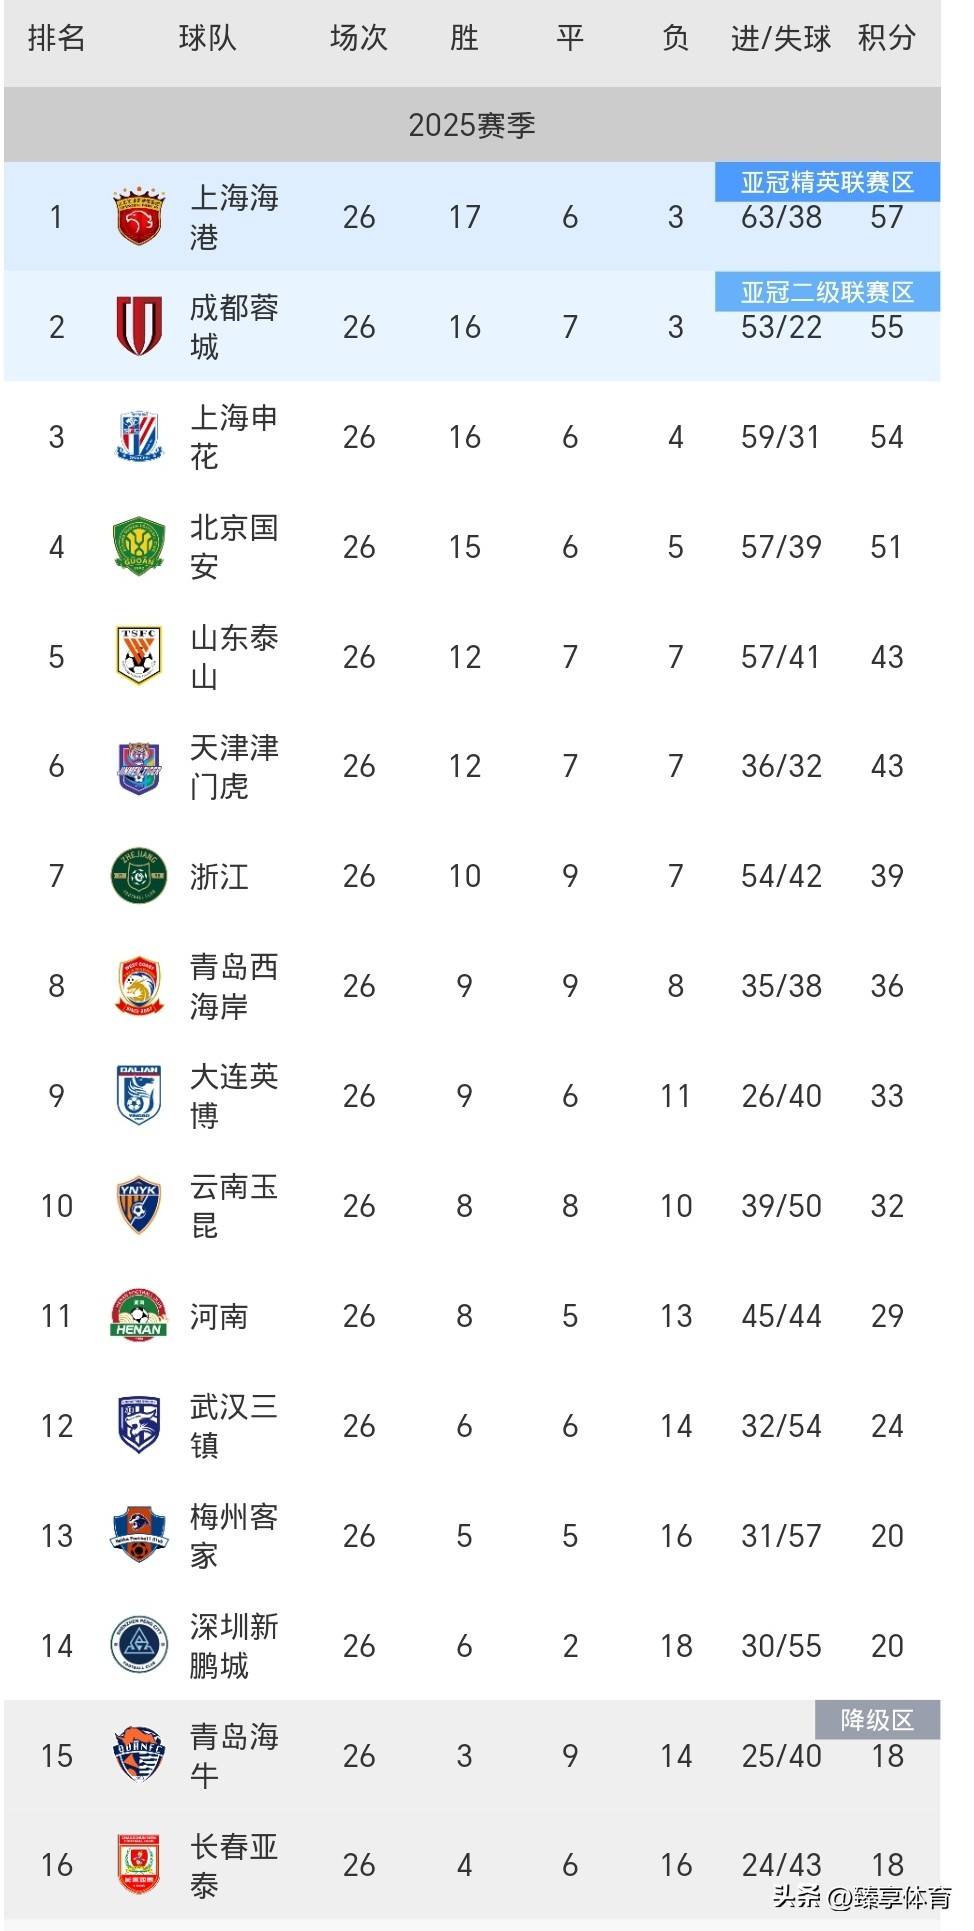This screenshot has width=974, height=1931.
Task: Click the Chengdu Rongcheng (成都蓉城) team crest
Action: point(138,326)
